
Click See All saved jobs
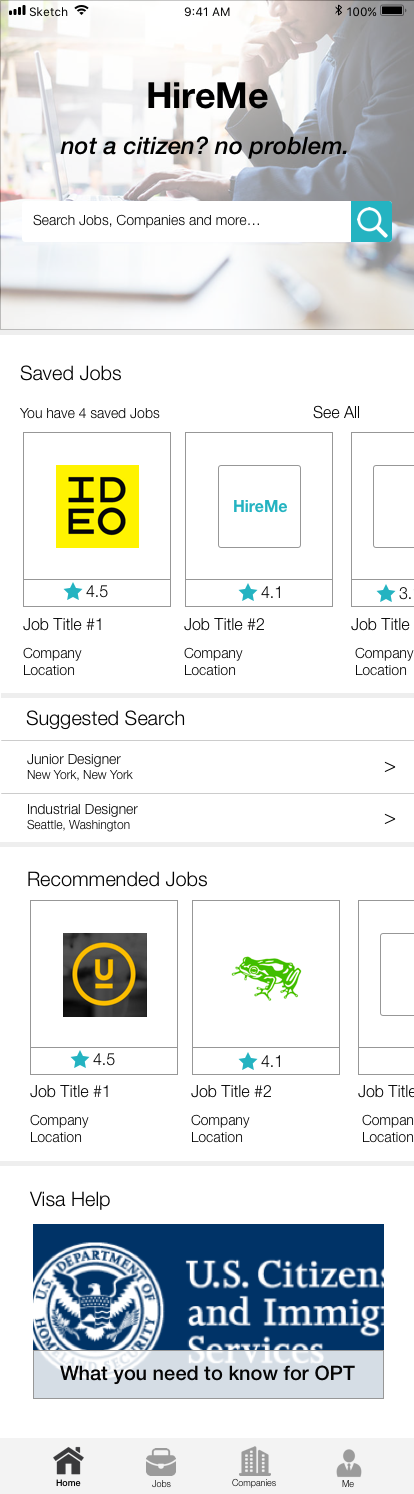[336, 412]
